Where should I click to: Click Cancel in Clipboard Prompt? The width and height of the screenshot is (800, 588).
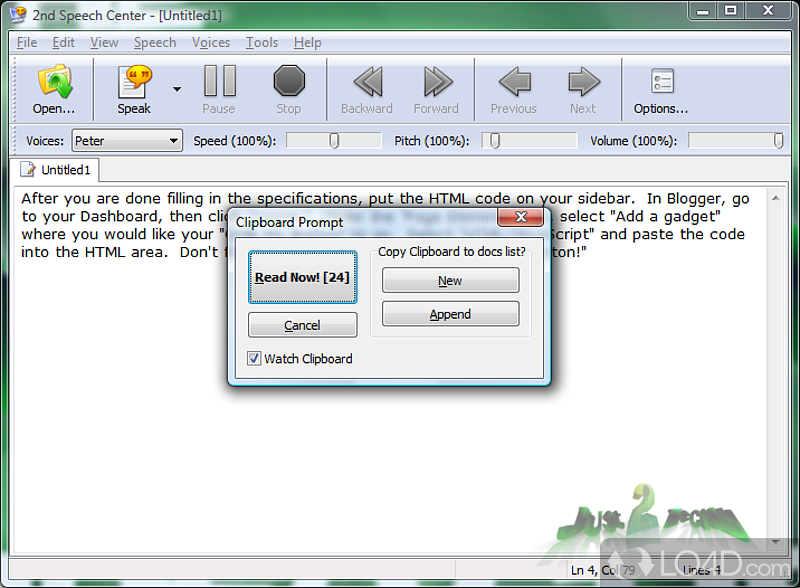click(303, 325)
